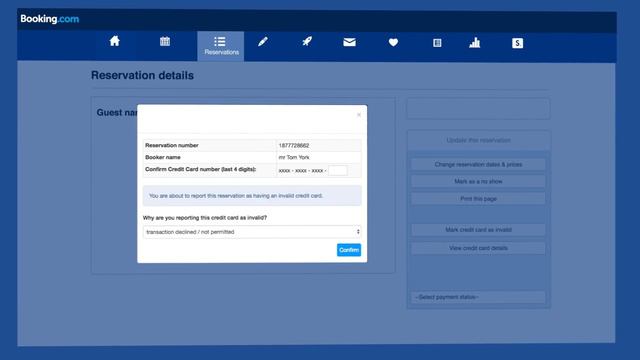Click Change reservation dates & prices

click(478, 164)
